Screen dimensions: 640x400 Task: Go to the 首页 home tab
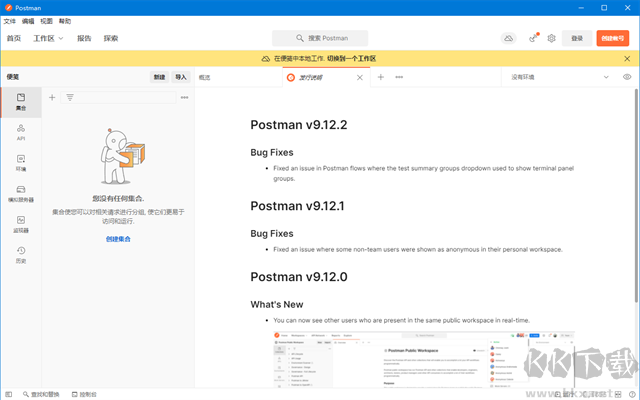point(13,38)
